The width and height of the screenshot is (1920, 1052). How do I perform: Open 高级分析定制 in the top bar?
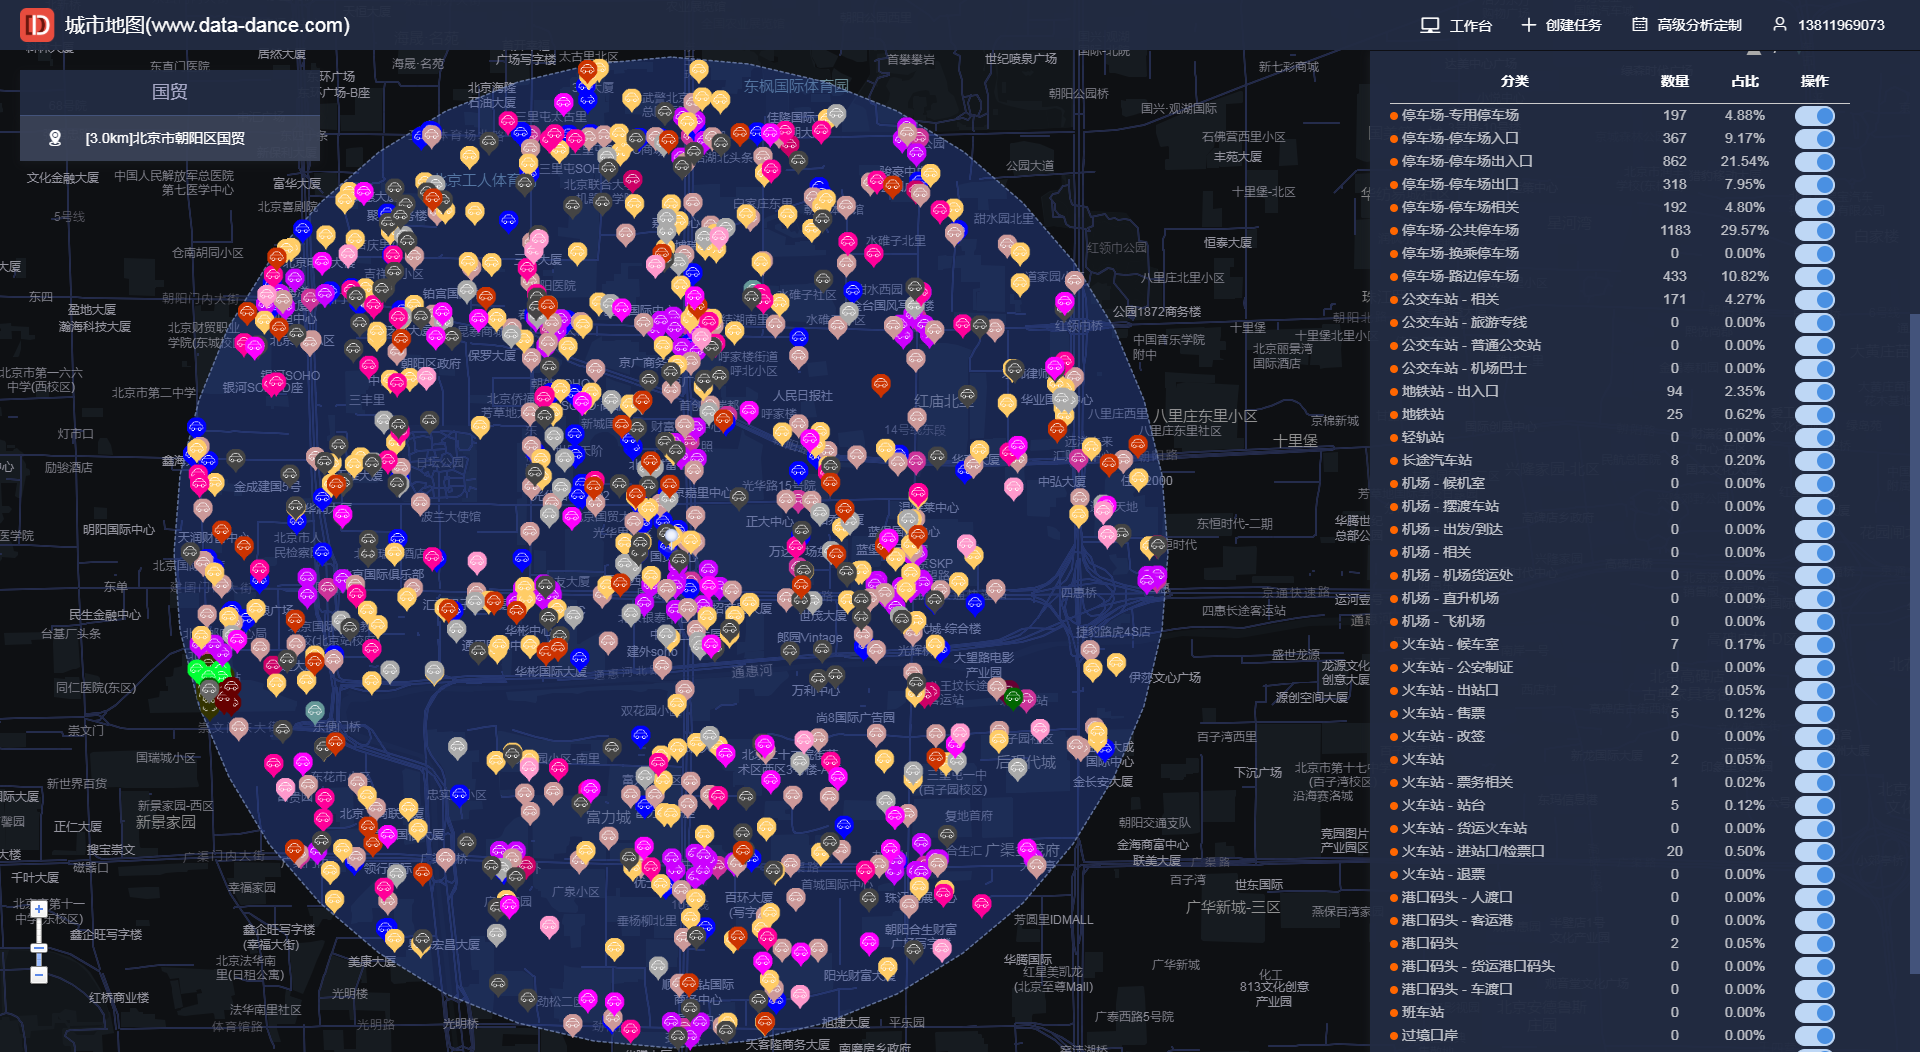point(1687,25)
